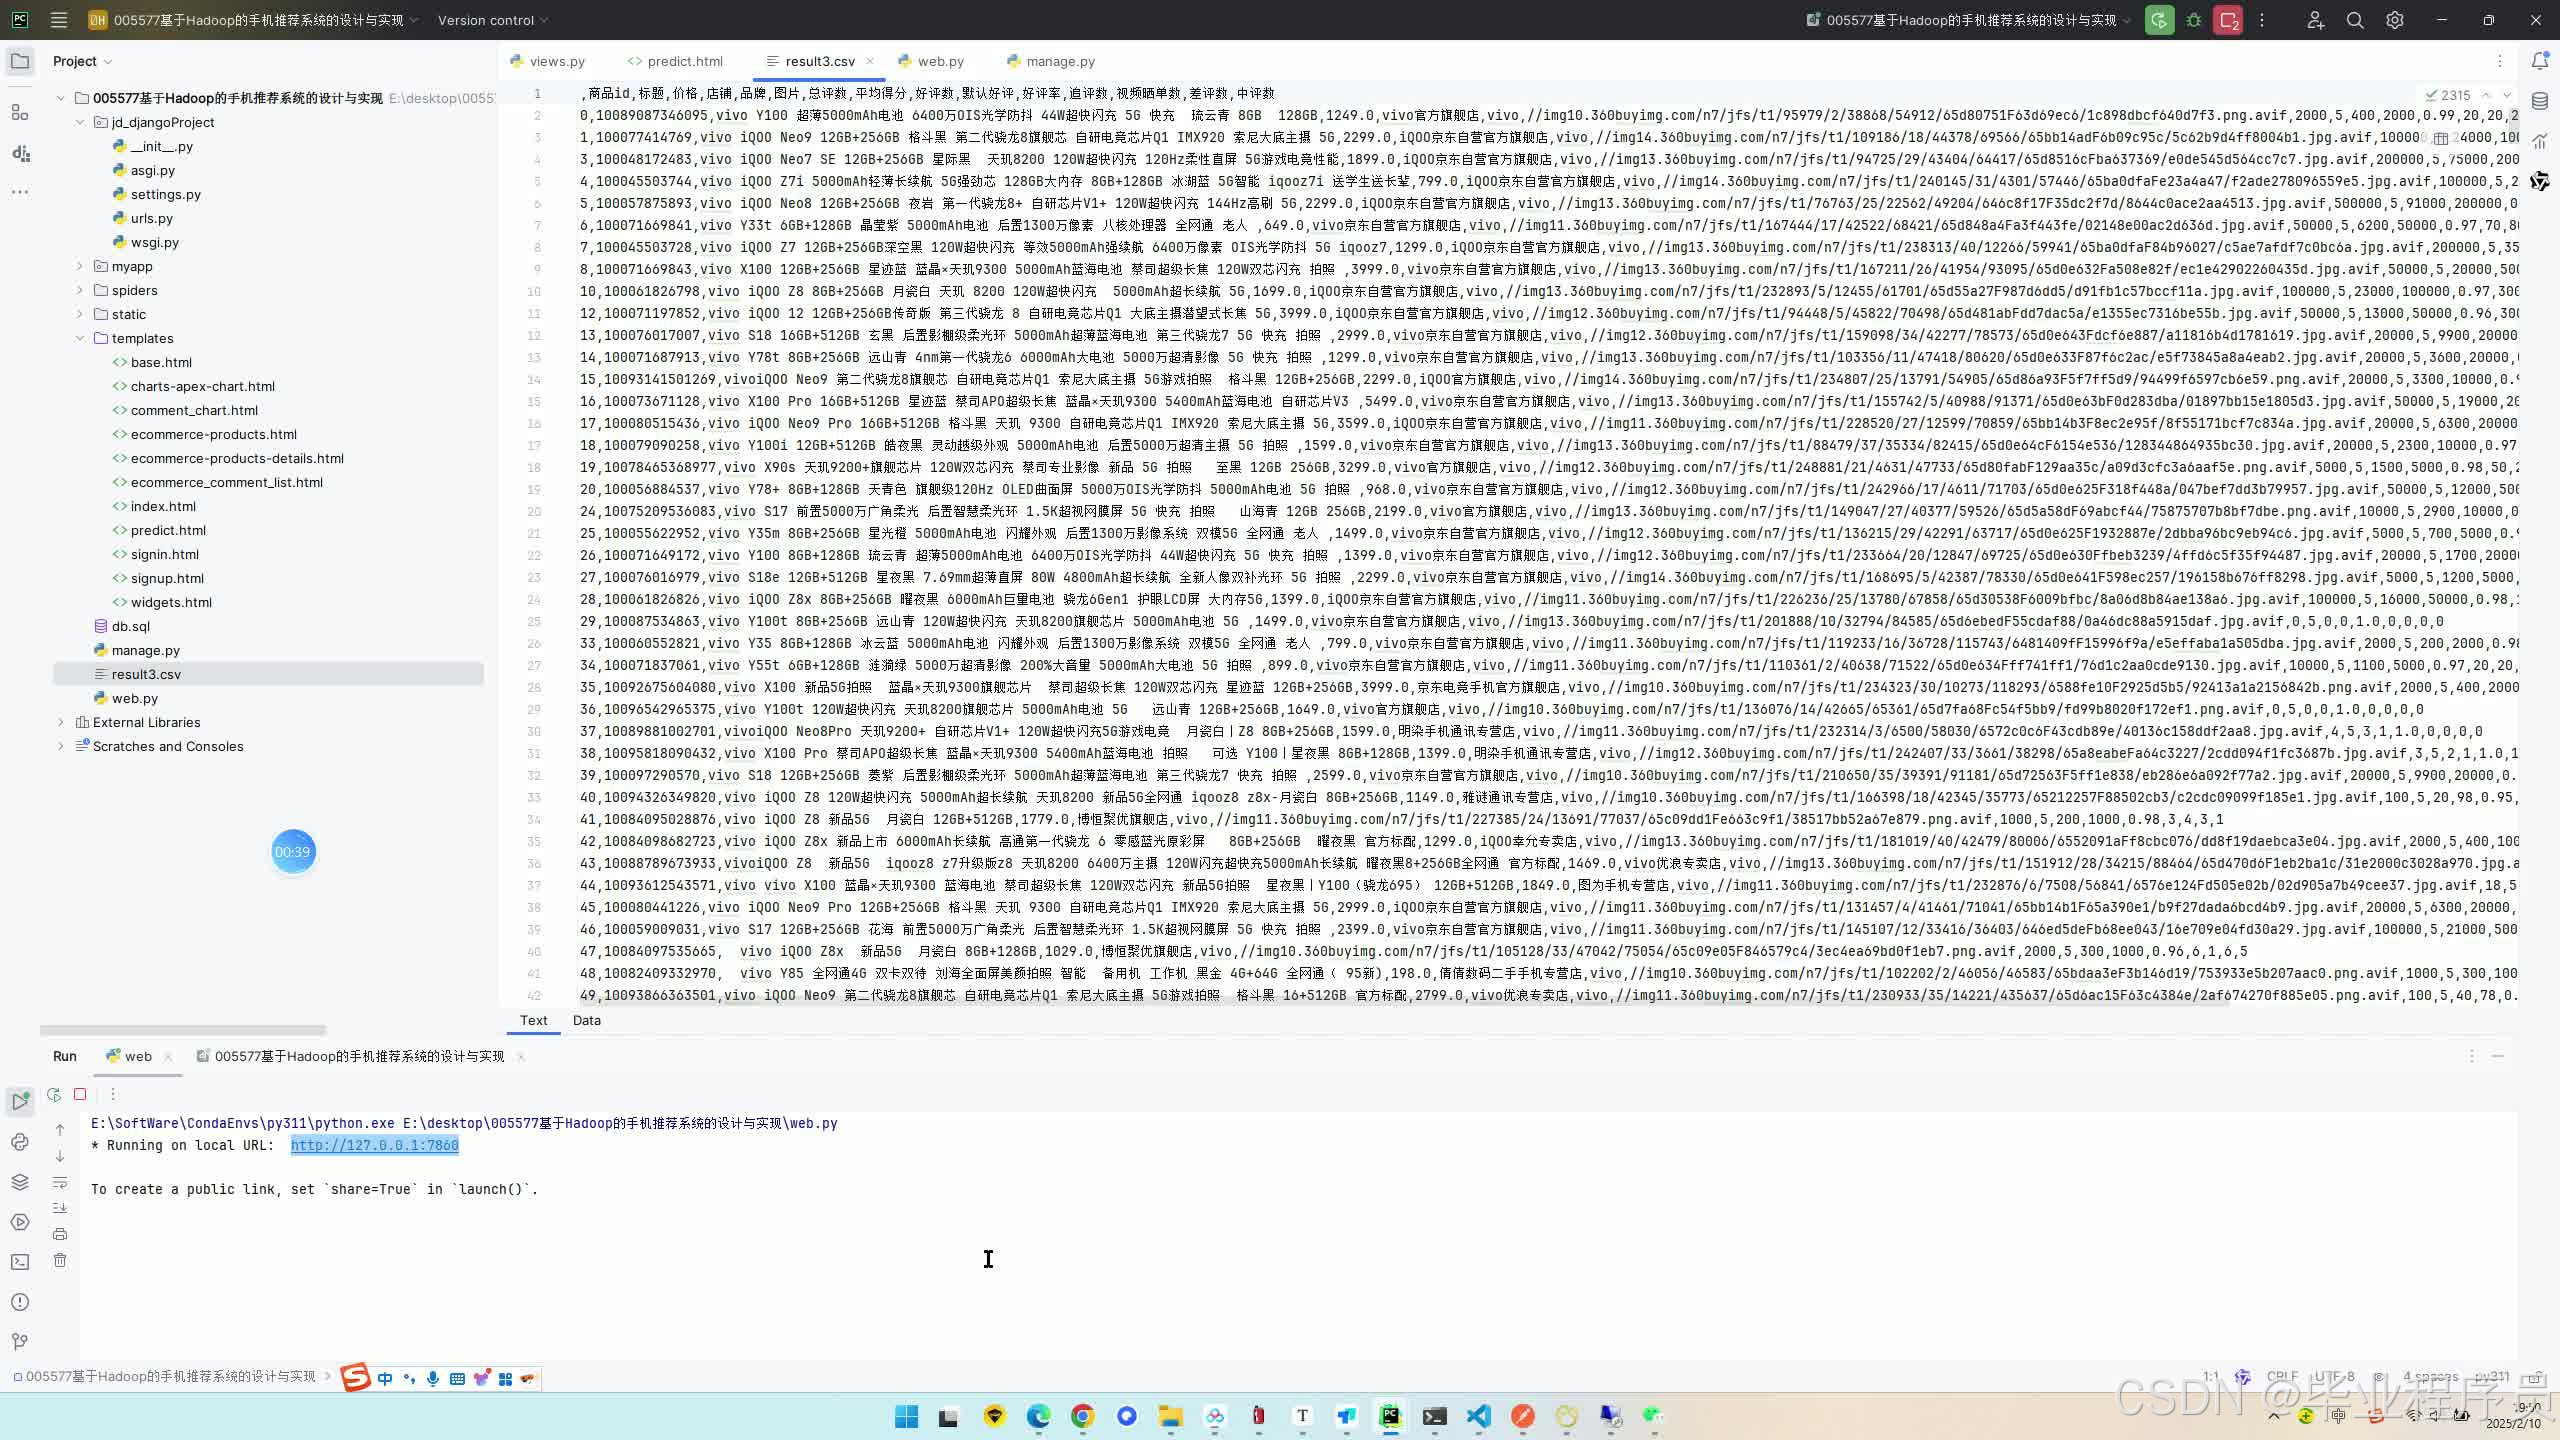Open the main hamburger menu
This screenshot has width=2560, height=1440.
tap(59, 20)
